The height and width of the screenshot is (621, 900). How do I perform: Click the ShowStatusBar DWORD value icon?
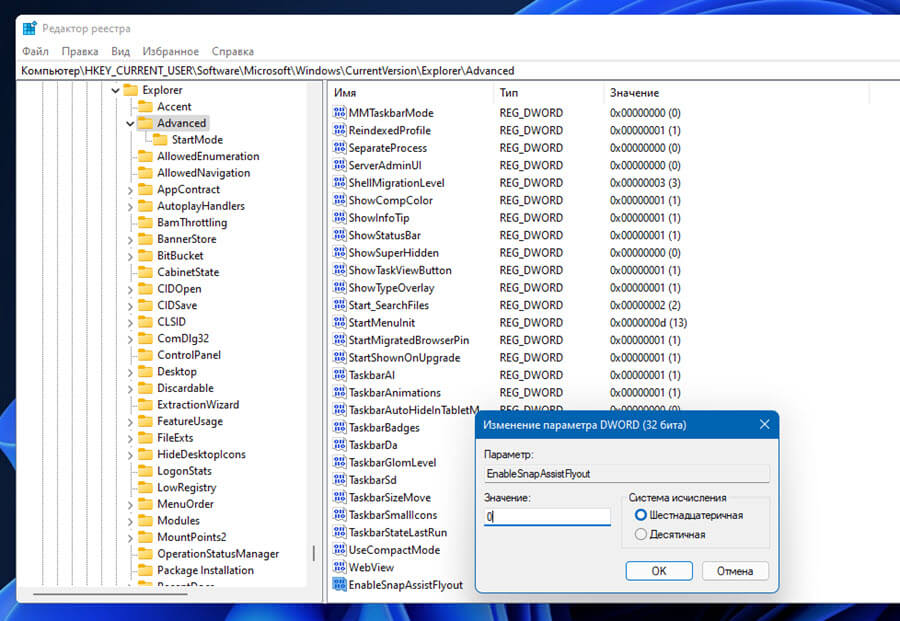(x=339, y=235)
